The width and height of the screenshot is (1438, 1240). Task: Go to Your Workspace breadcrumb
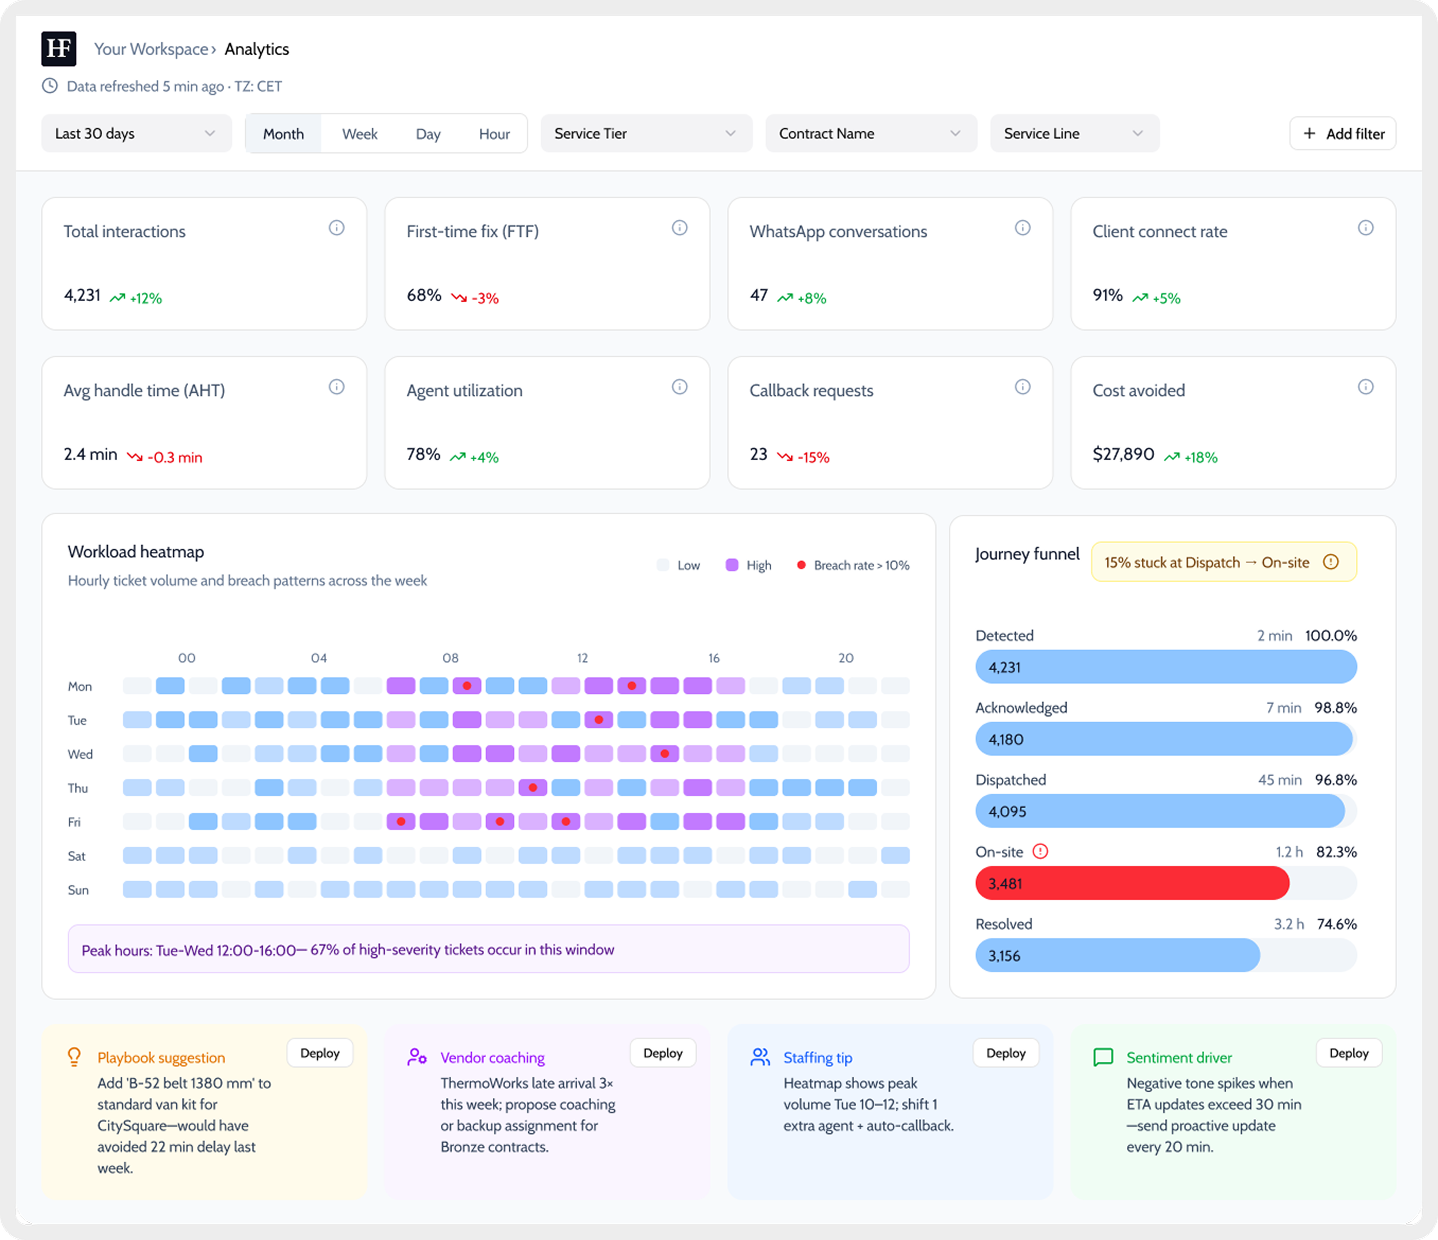click(x=151, y=49)
